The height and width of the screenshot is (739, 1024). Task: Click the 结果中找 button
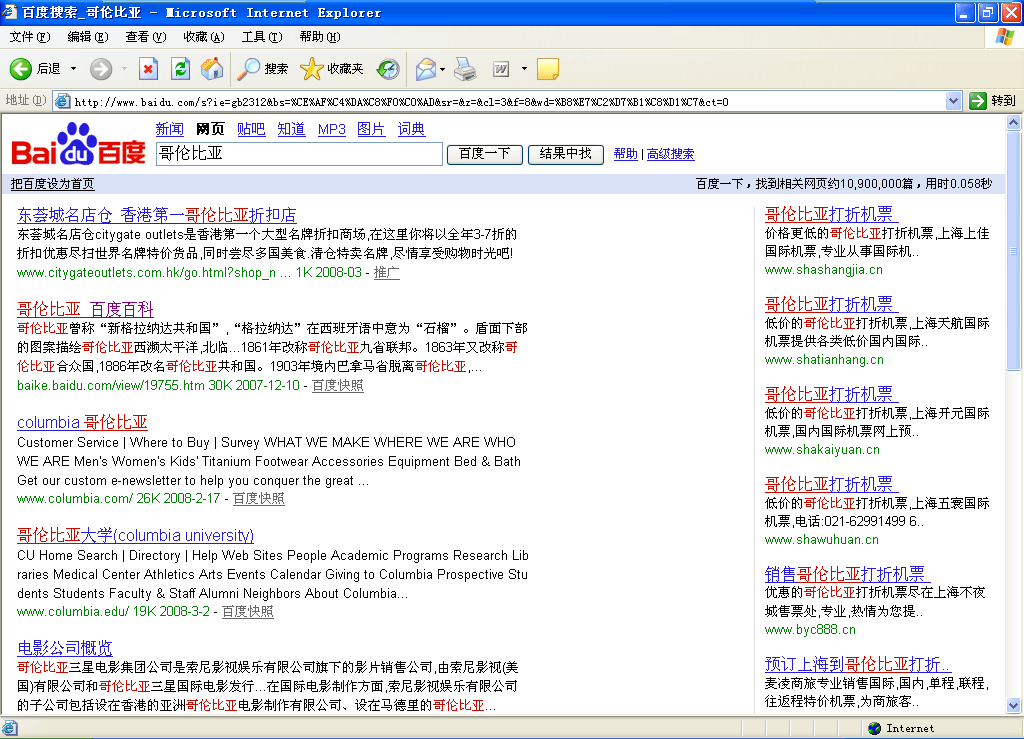(x=566, y=154)
